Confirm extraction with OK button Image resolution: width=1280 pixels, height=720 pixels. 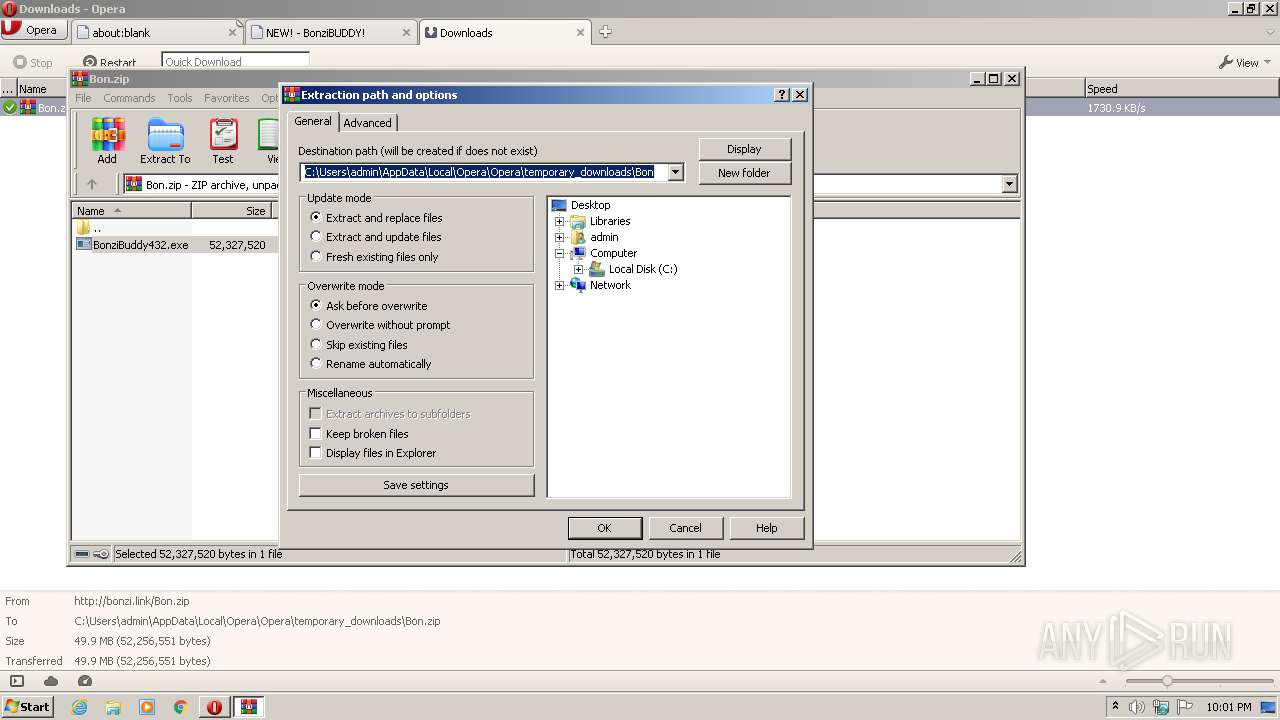604,528
